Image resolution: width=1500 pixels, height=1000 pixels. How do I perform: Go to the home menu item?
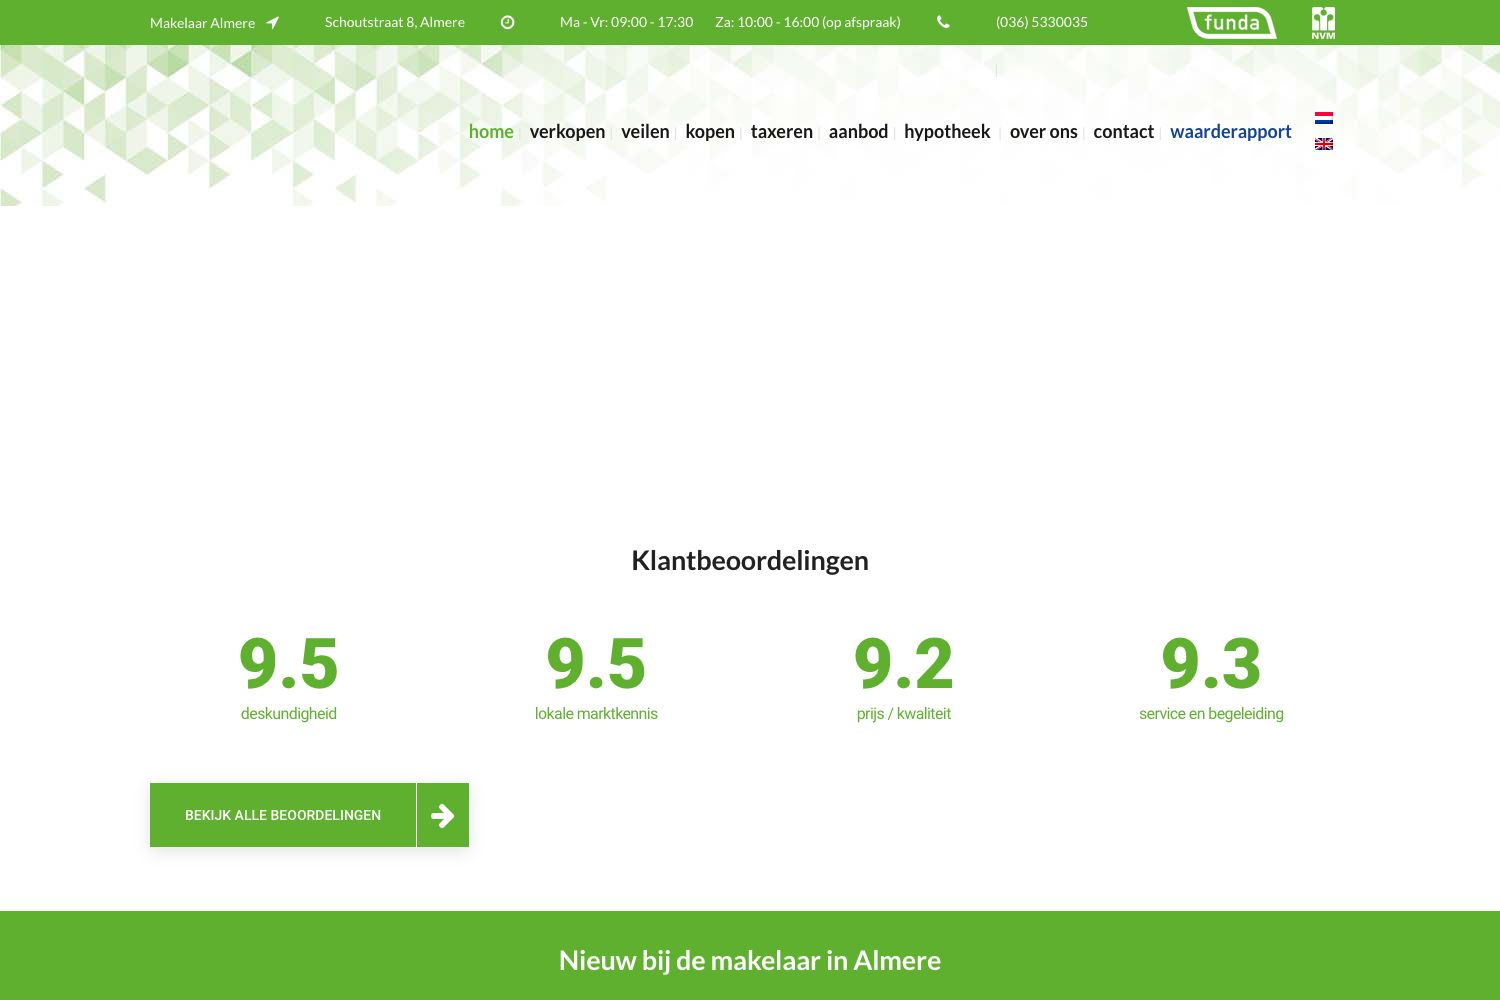(491, 131)
